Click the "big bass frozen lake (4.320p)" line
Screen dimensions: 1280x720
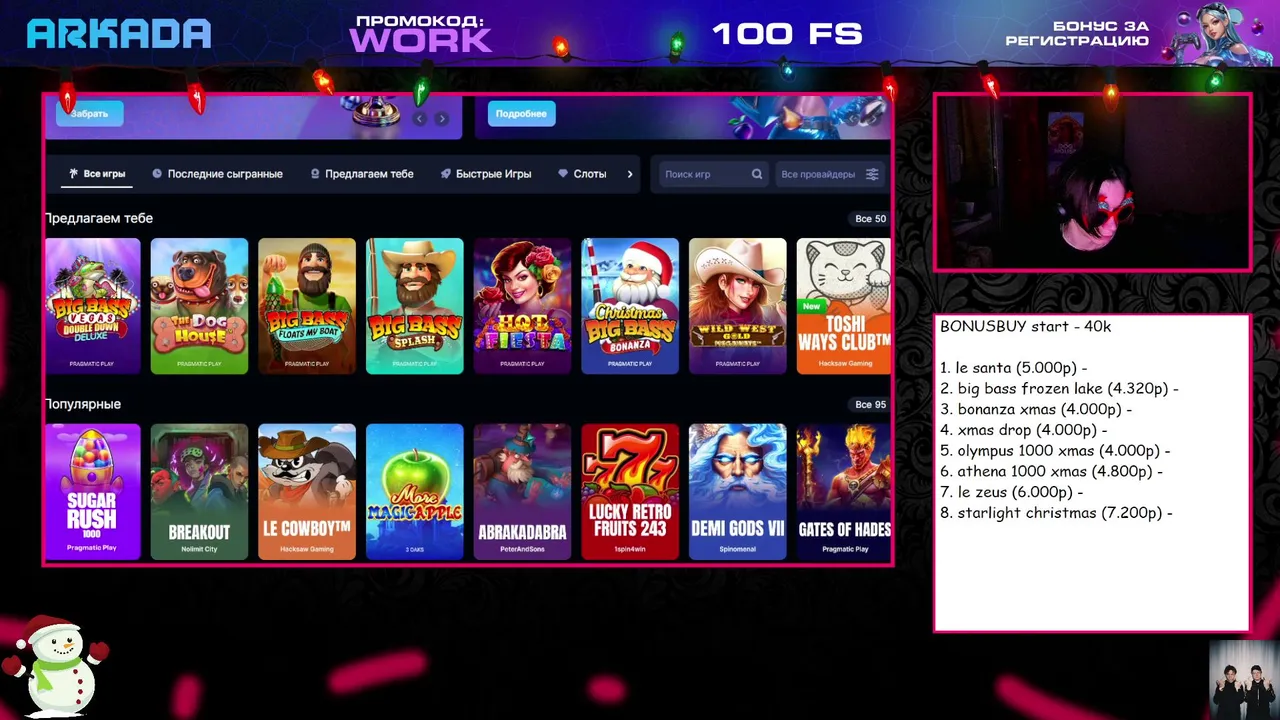[1059, 389]
